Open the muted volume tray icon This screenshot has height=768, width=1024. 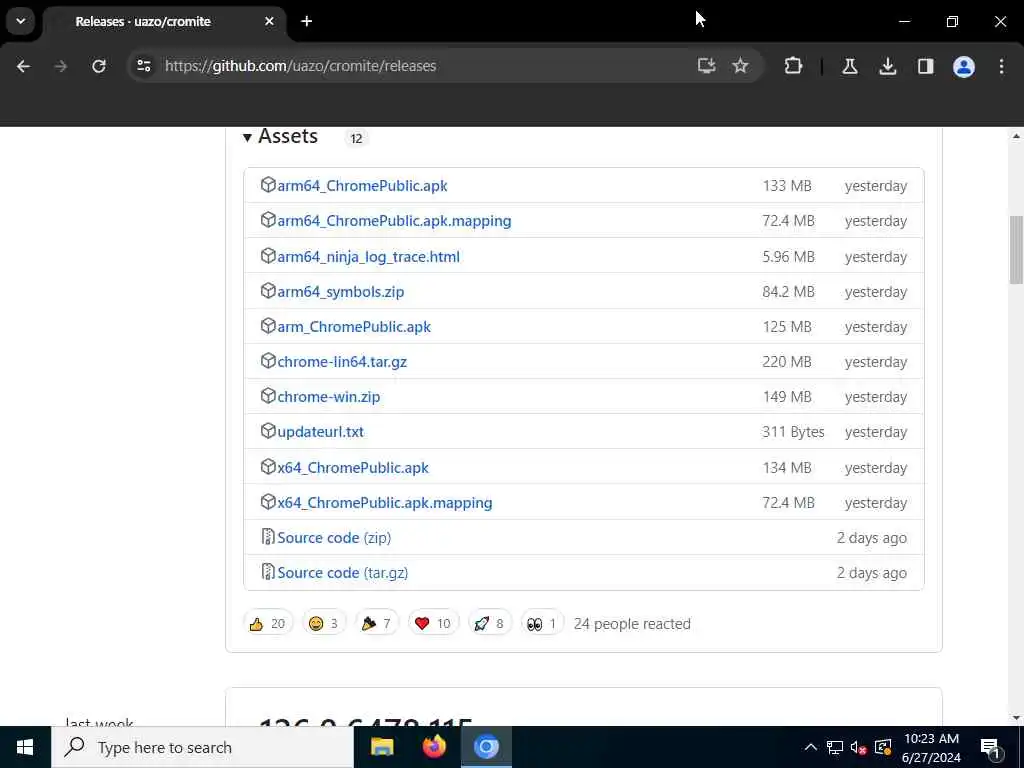click(x=859, y=748)
